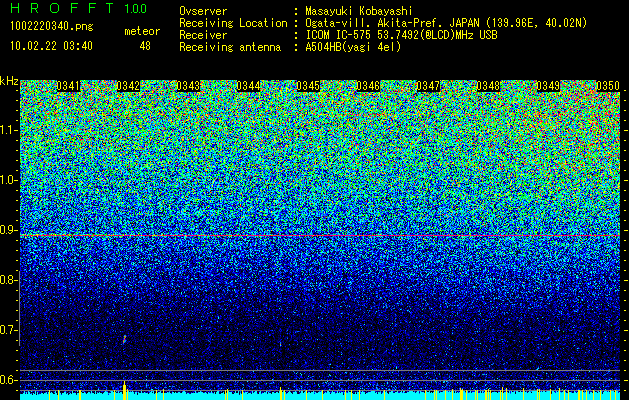Click the date stamp 10.02.22 03:40

tap(51, 46)
